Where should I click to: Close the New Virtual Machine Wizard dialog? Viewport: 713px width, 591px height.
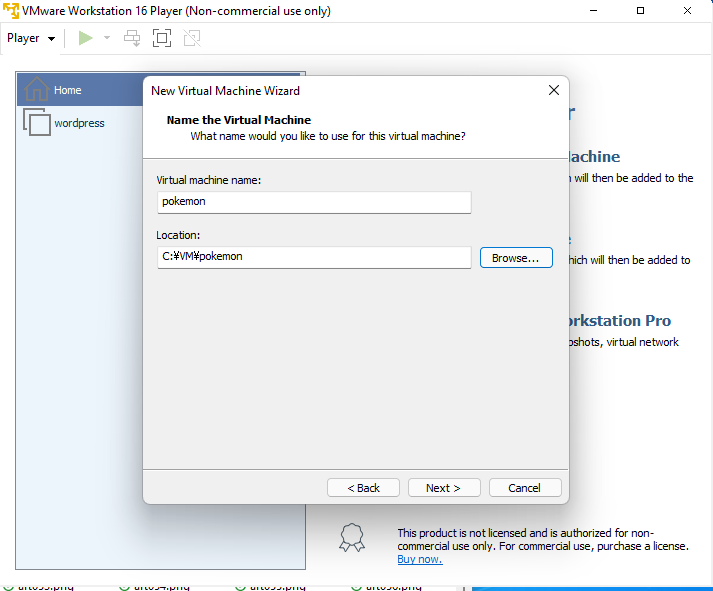coord(553,90)
